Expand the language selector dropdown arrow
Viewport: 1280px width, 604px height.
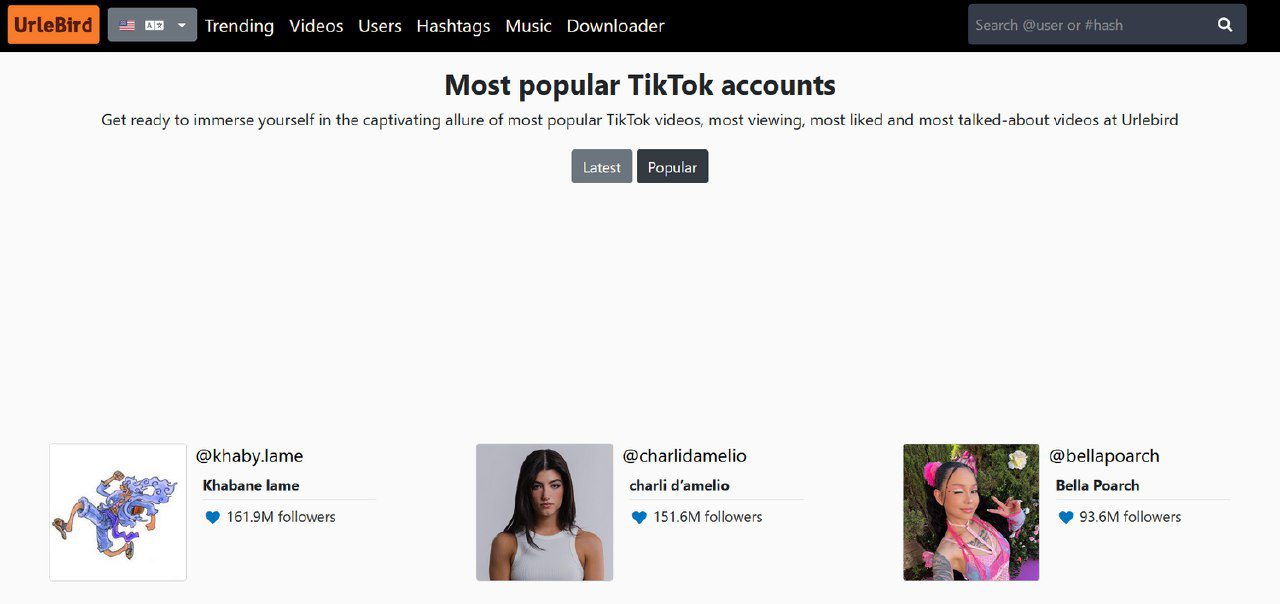182,25
